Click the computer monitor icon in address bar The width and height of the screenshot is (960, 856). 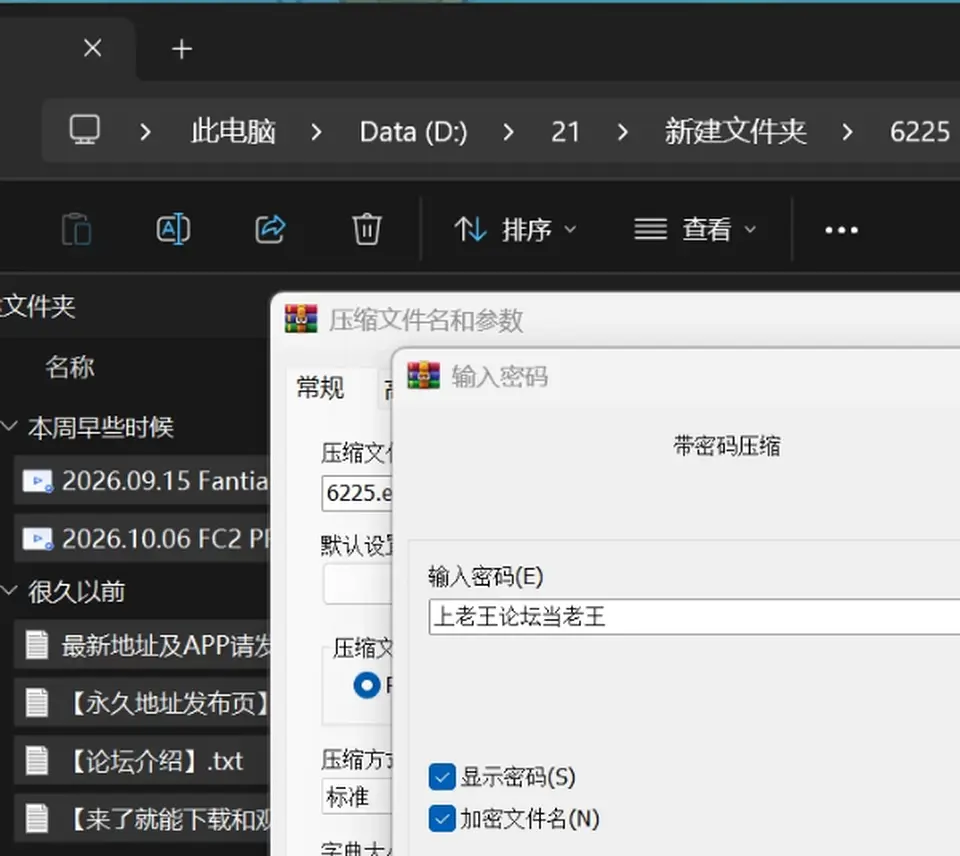pos(84,130)
